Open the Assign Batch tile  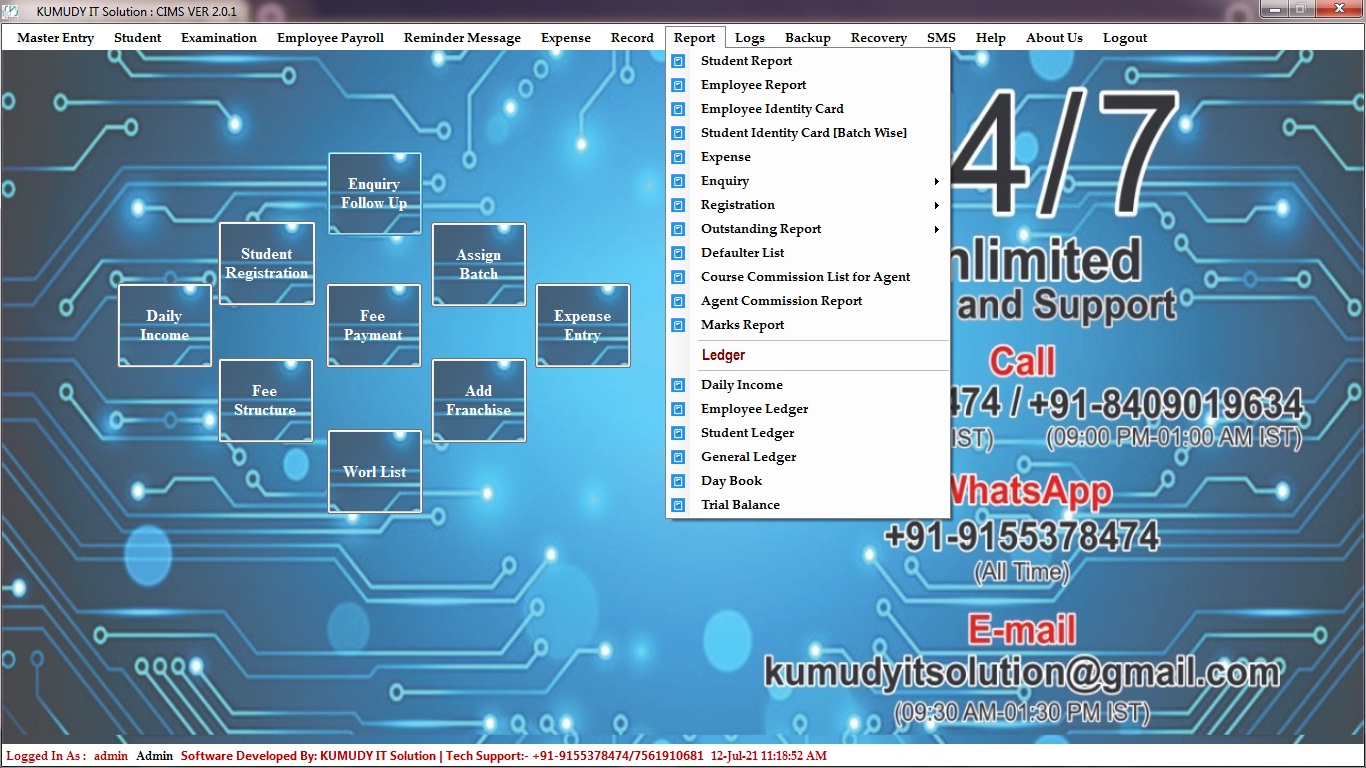point(478,265)
